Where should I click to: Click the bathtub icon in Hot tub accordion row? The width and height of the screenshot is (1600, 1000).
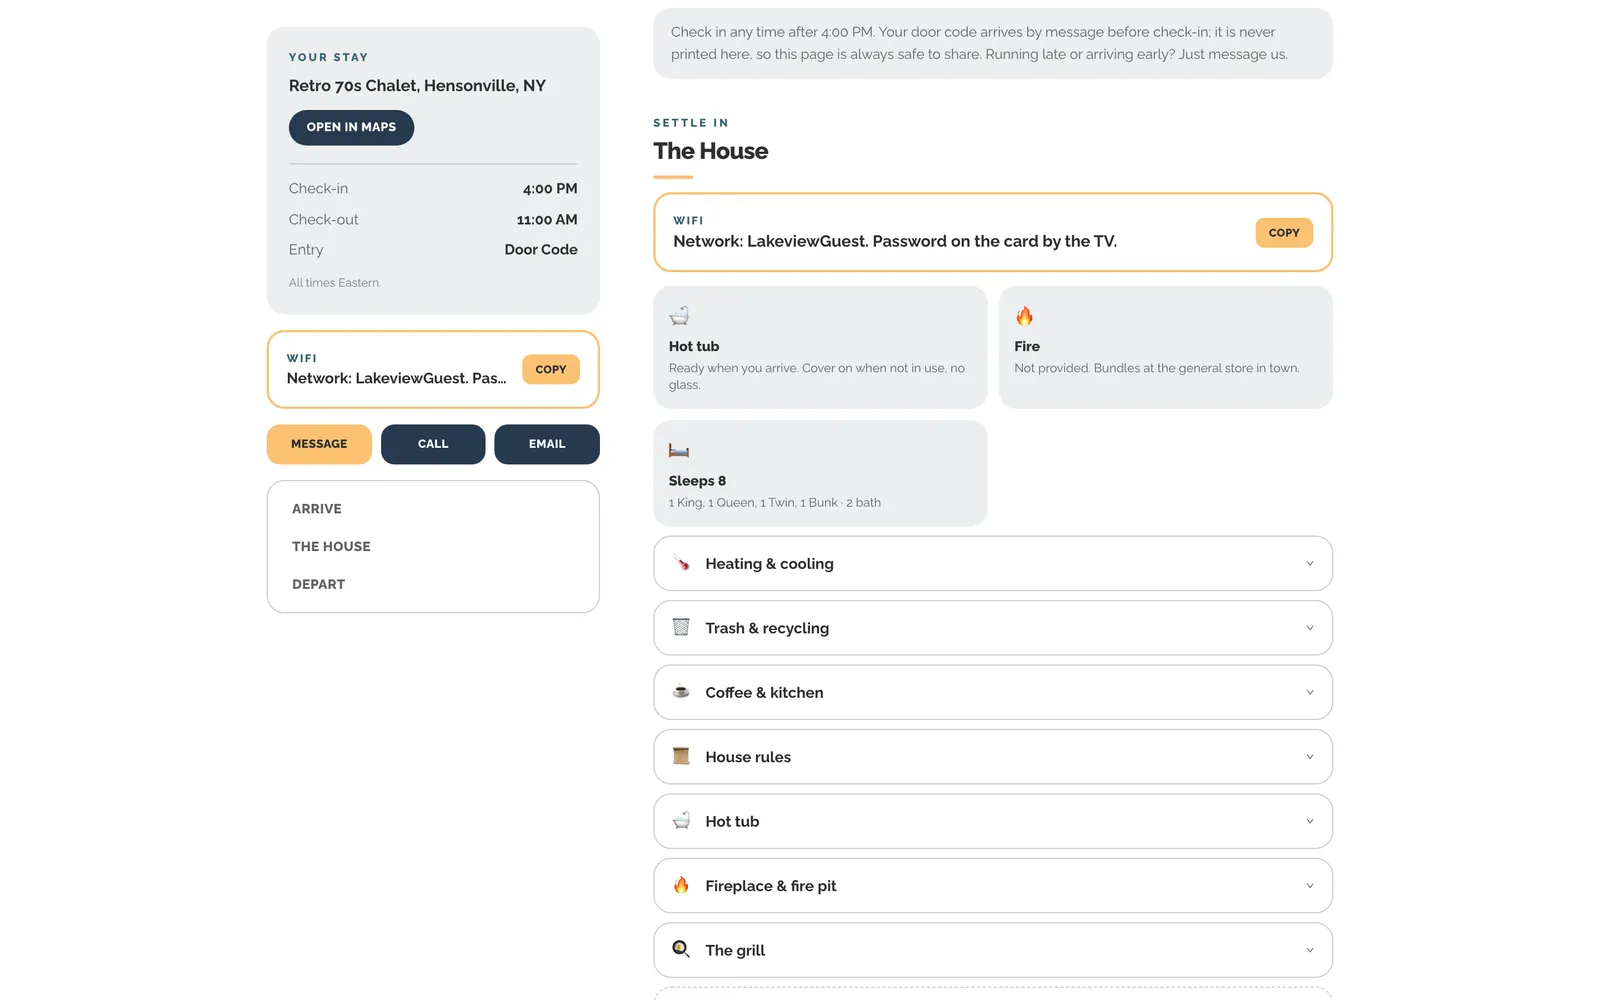coord(681,821)
